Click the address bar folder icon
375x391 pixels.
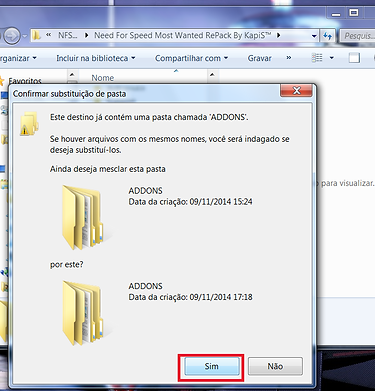36,35
